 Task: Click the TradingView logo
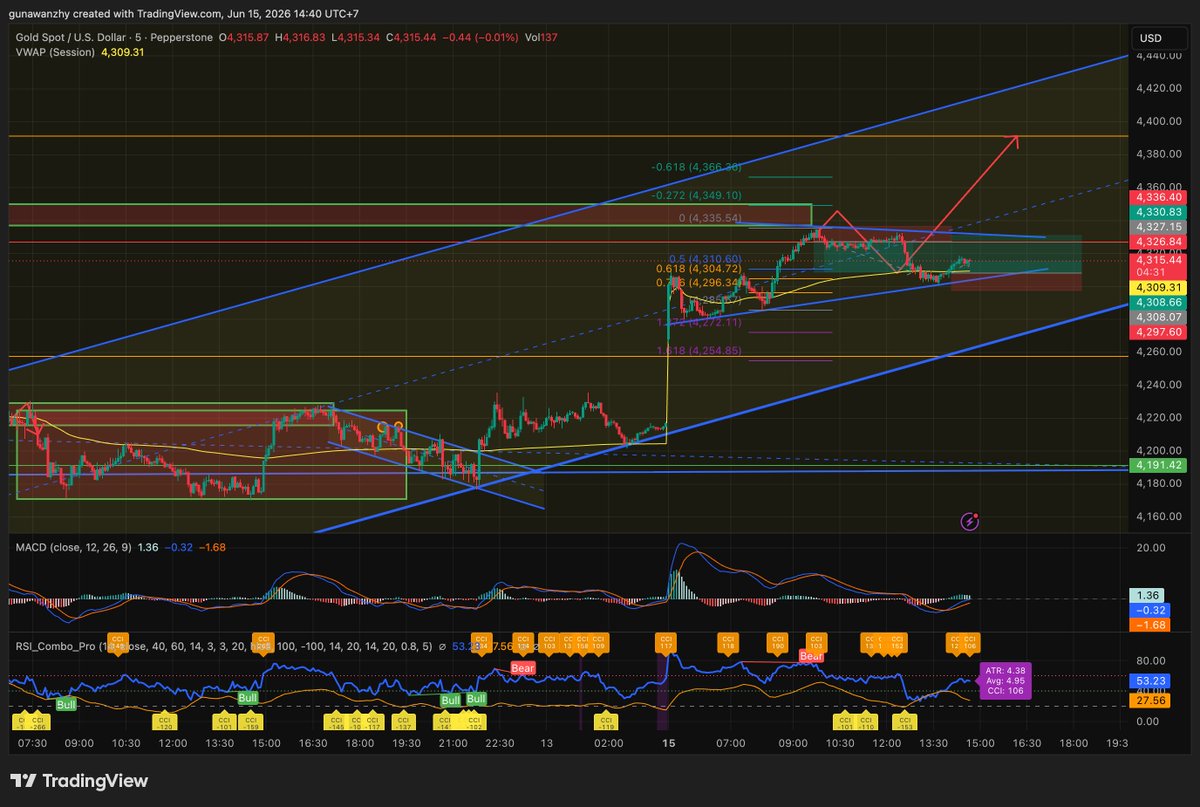coord(79,782)
